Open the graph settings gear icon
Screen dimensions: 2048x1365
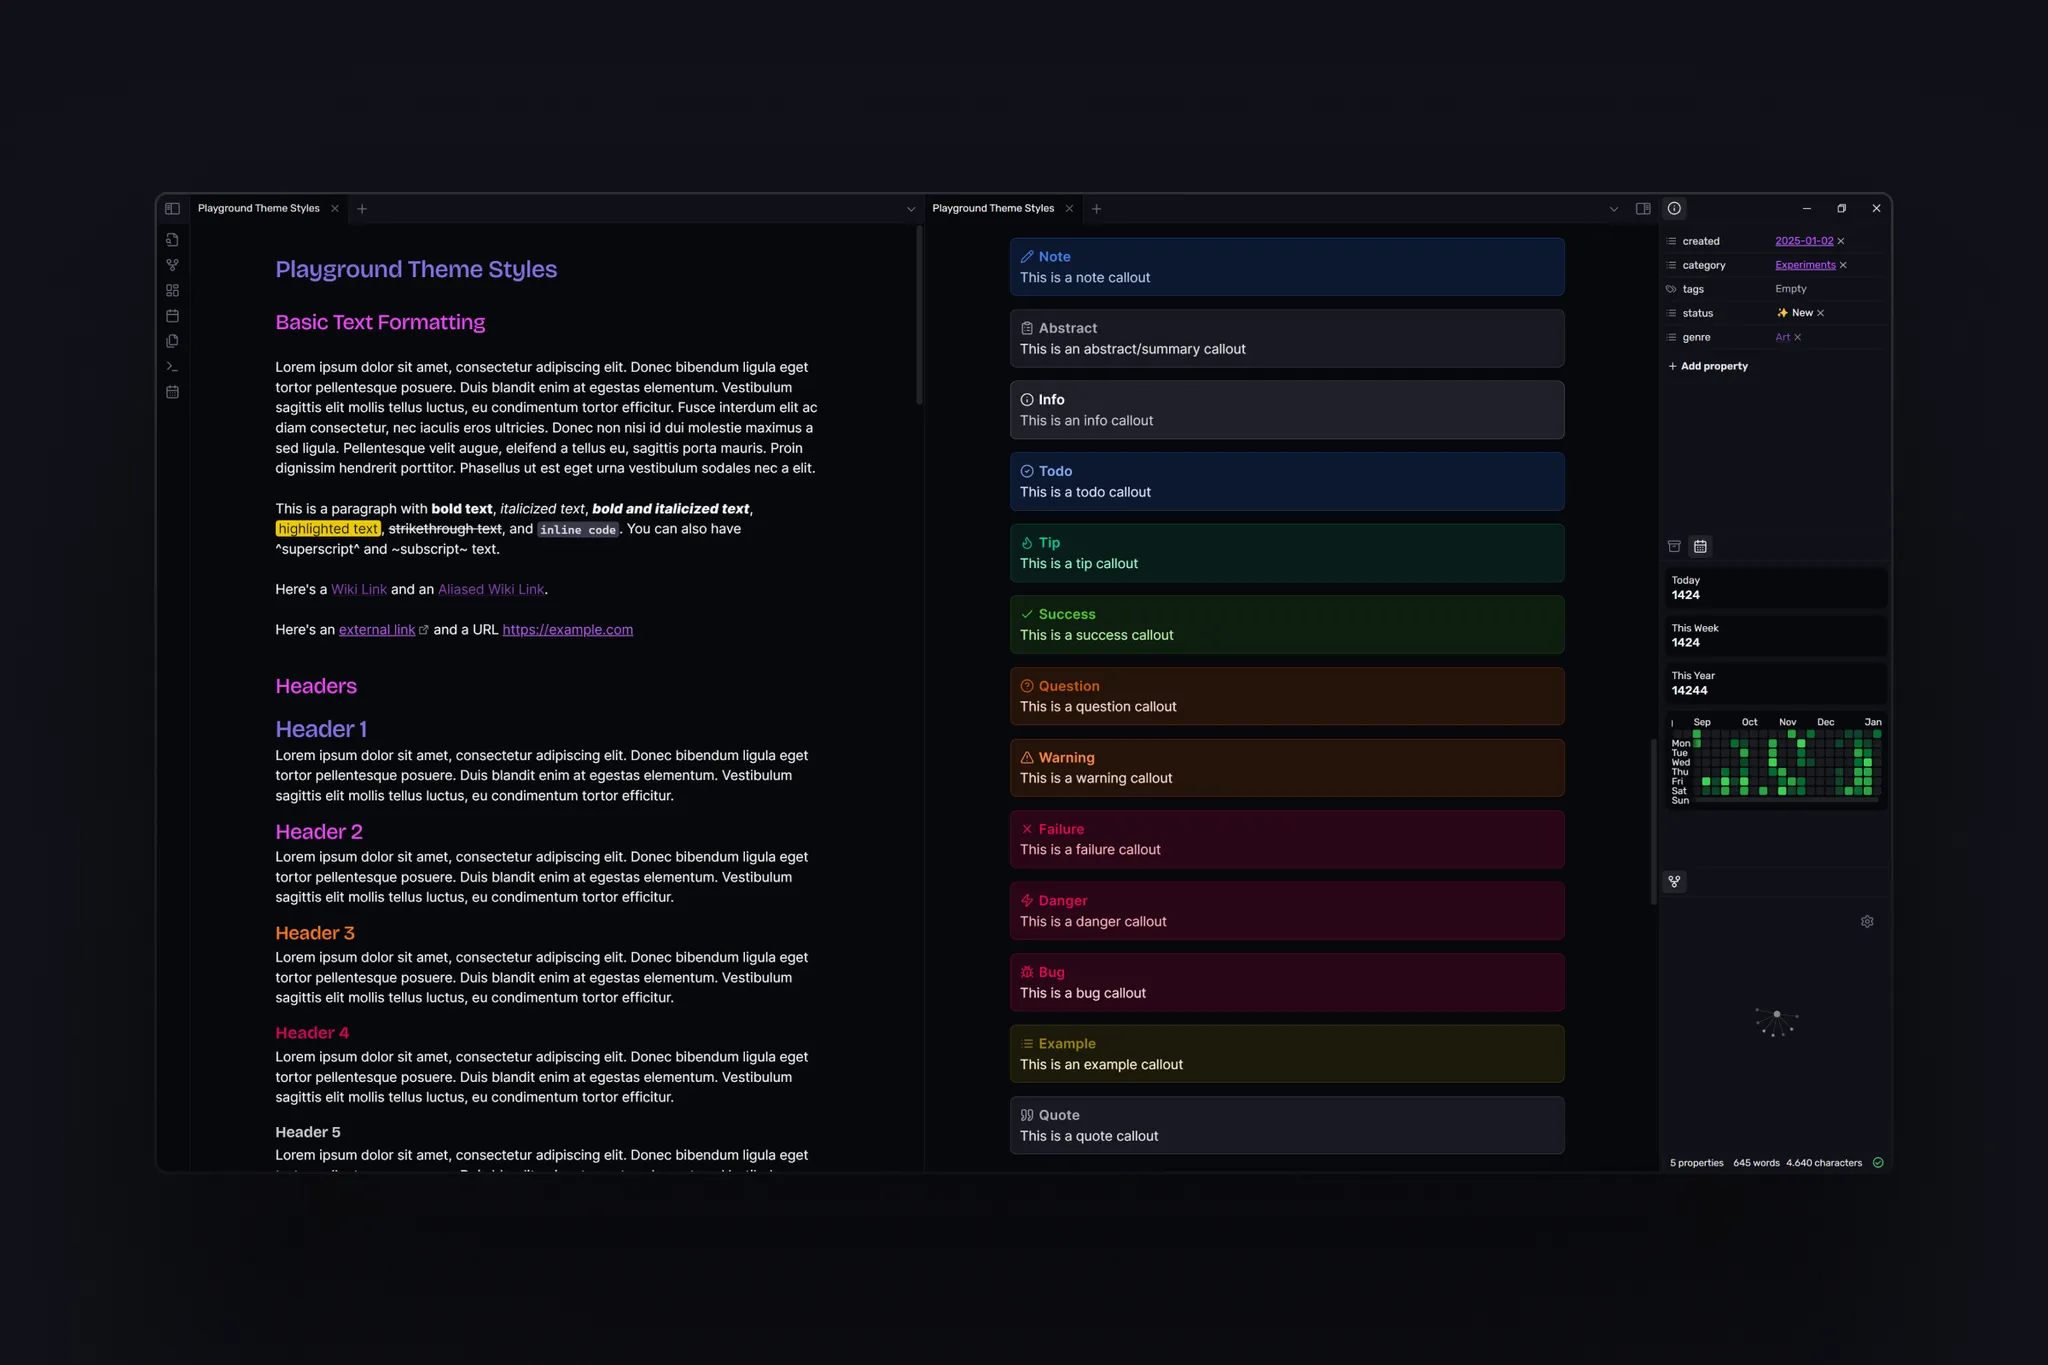pos(1867,922)
